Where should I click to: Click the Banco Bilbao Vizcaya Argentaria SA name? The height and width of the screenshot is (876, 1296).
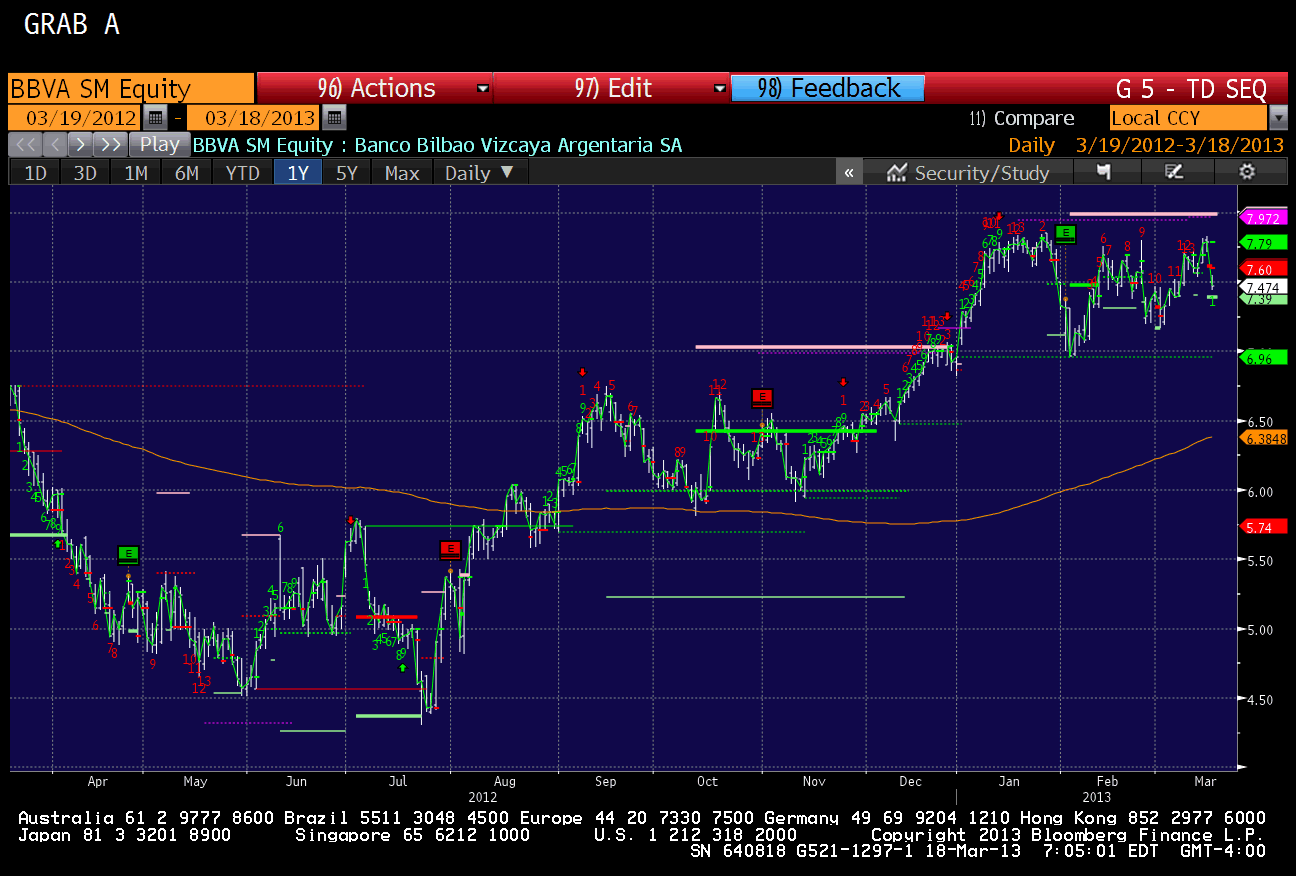(x=518, y=145)
